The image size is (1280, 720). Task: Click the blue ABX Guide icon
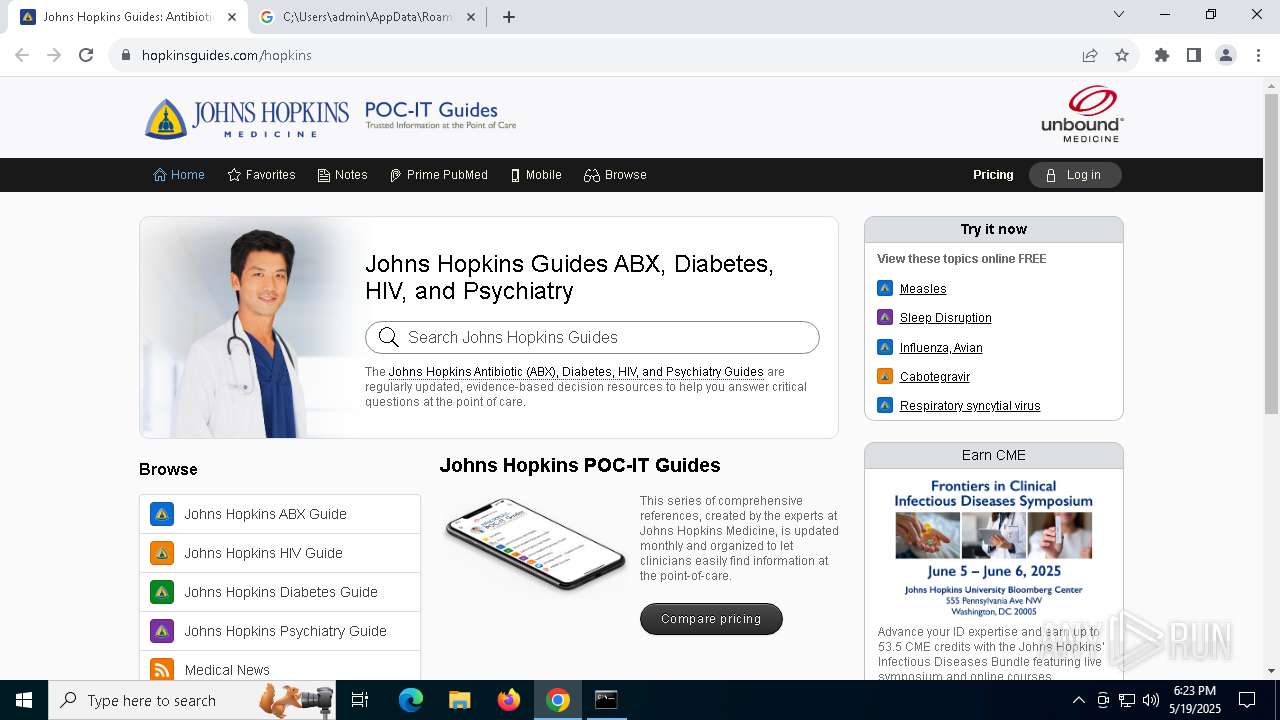pyautogui.click(x=162, y=514)
